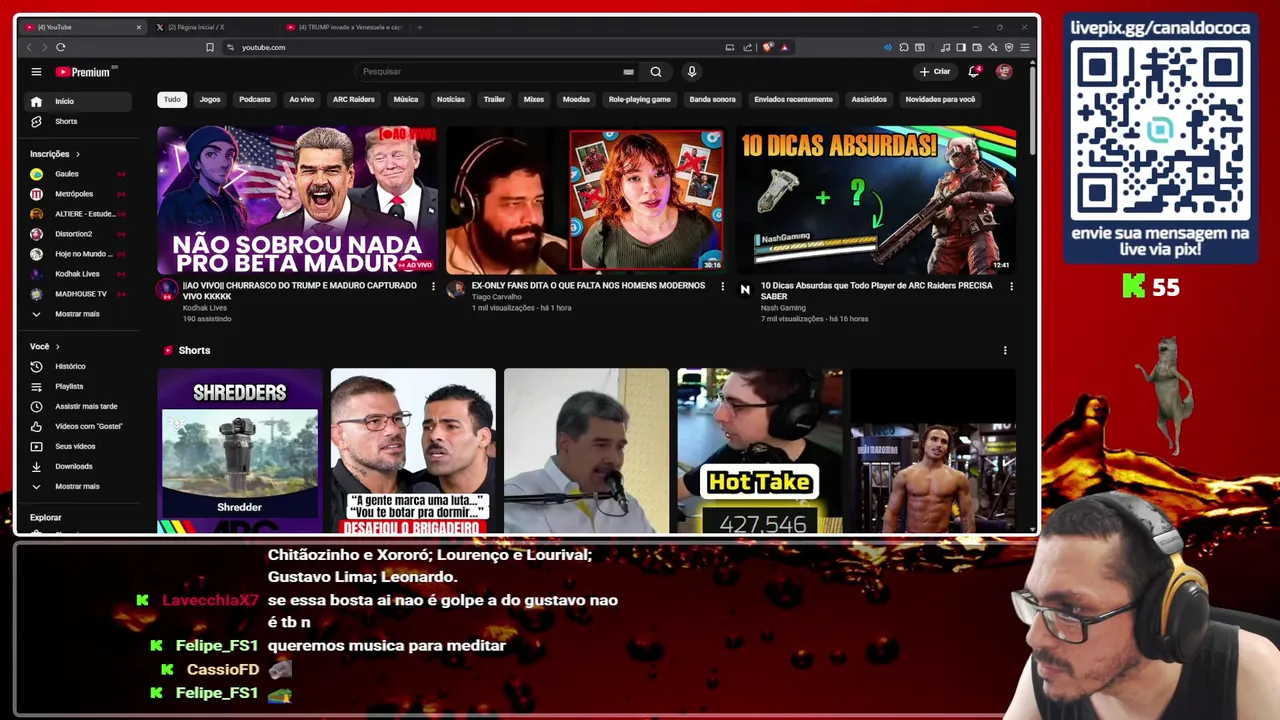1280x720 pixels.
Task: Open options menu for Kodhak Lives video
Action: point(433,286)
